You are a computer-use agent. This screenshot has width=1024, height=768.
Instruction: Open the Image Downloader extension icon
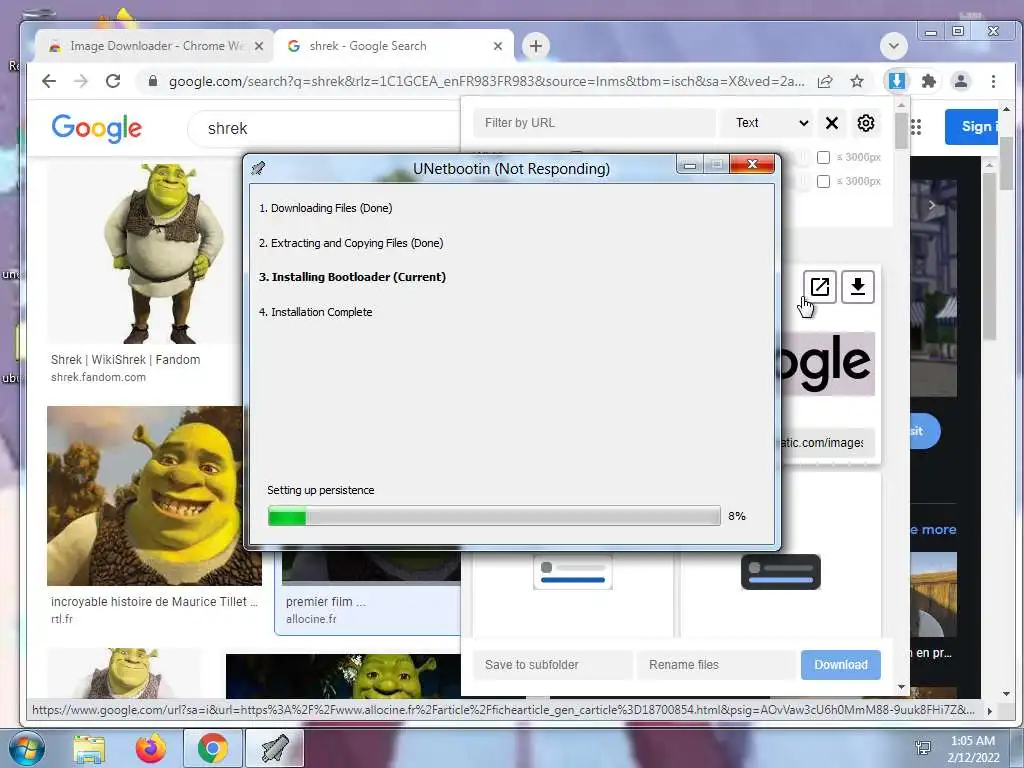[x=897, y=81]
